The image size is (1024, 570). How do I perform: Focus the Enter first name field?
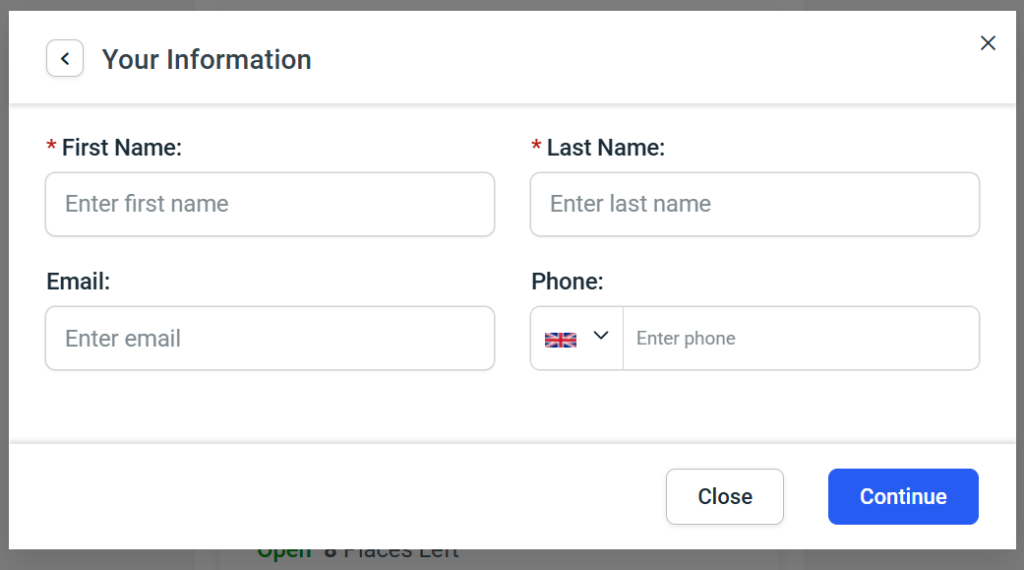[x=270, y=204]
